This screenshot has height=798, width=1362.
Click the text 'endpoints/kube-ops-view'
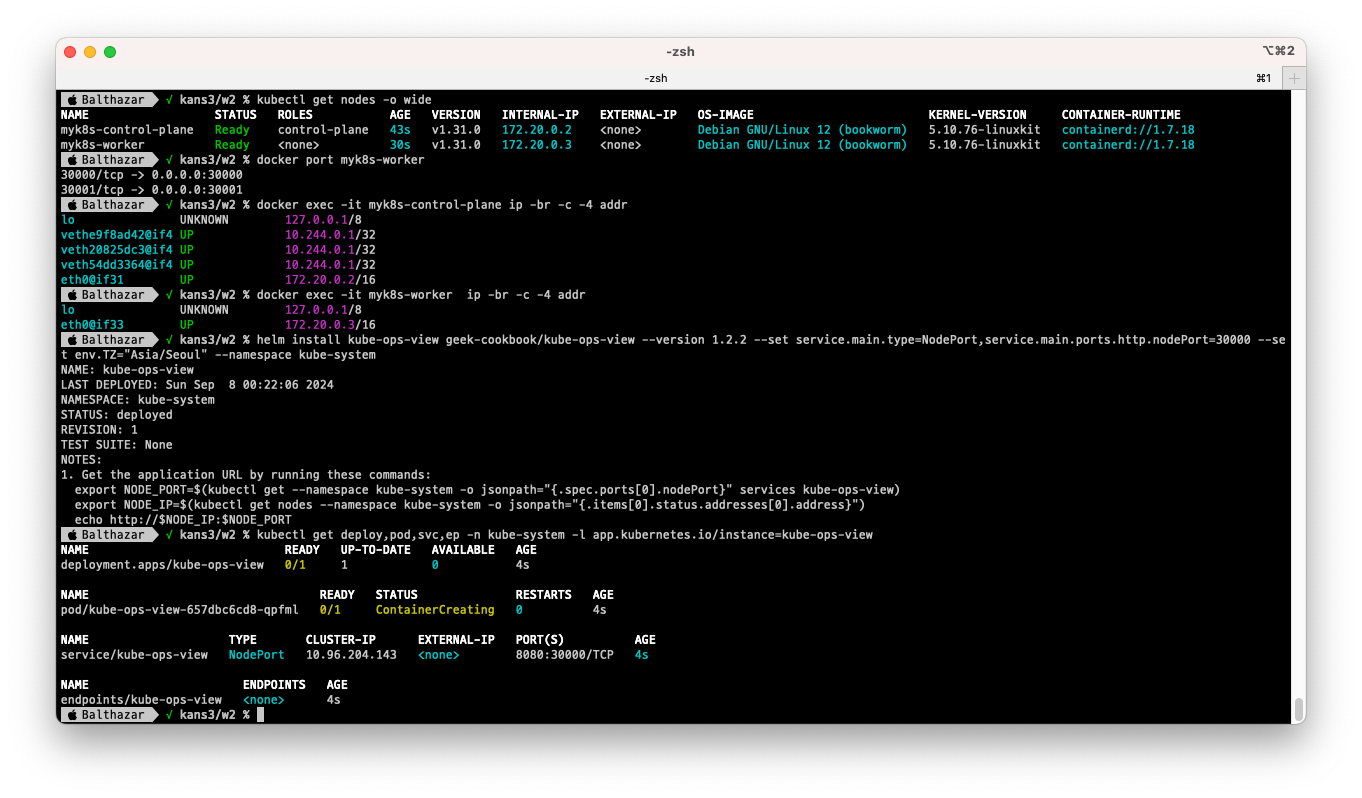[x=141, y=700]
